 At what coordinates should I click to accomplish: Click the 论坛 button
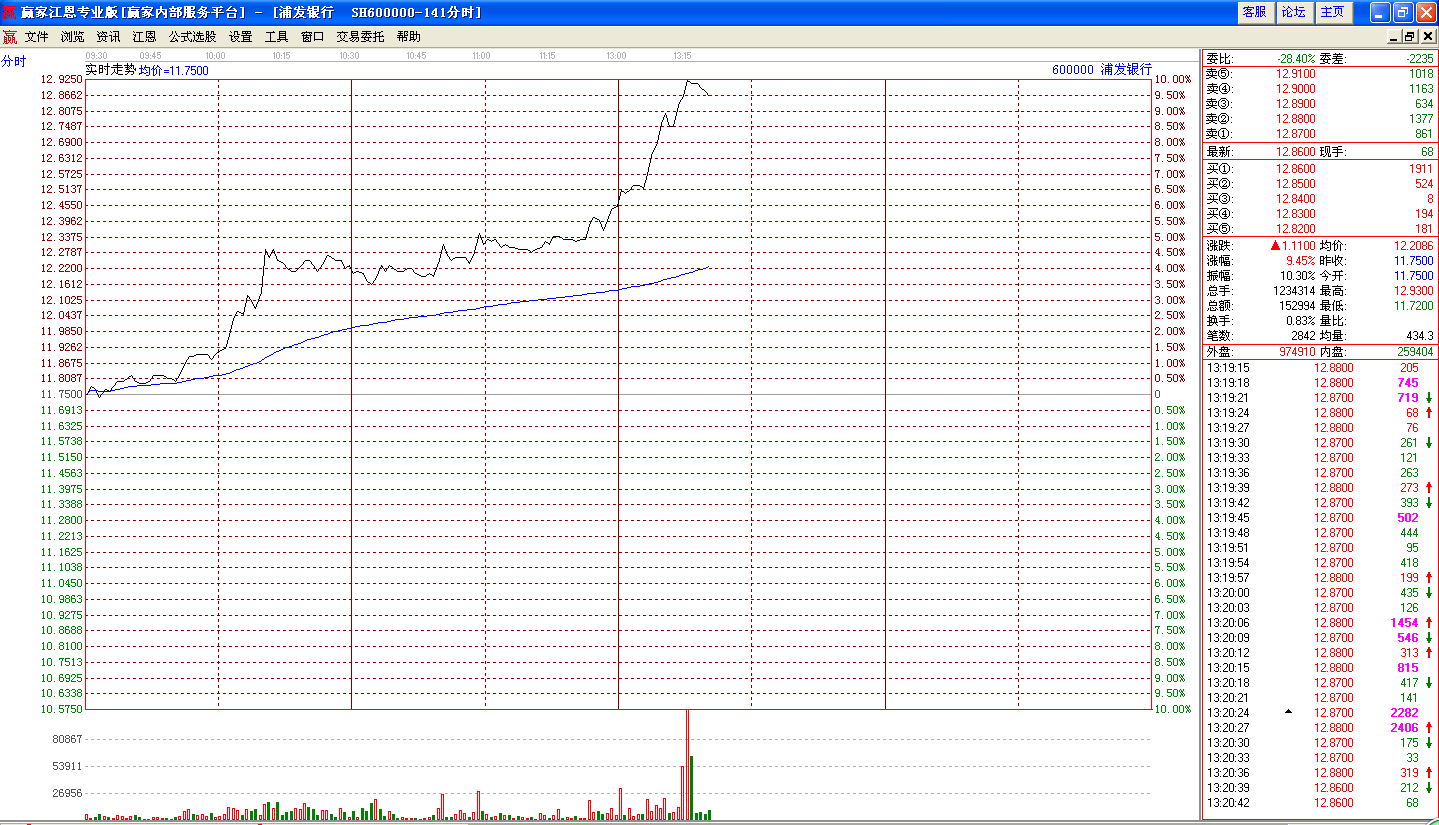pos(1293,12)
